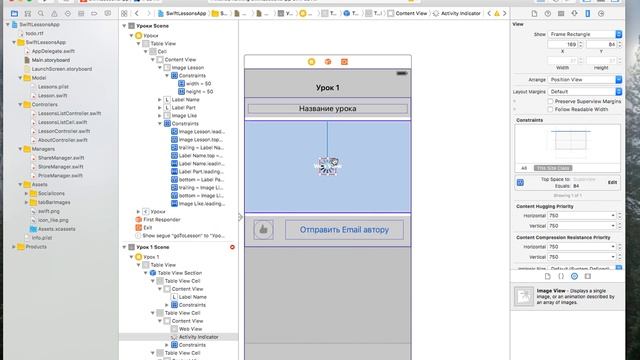Image resolution: width=640 pixels, height=360 pixels.
Task: Show the Identity inspector
Action: point(561,13)
